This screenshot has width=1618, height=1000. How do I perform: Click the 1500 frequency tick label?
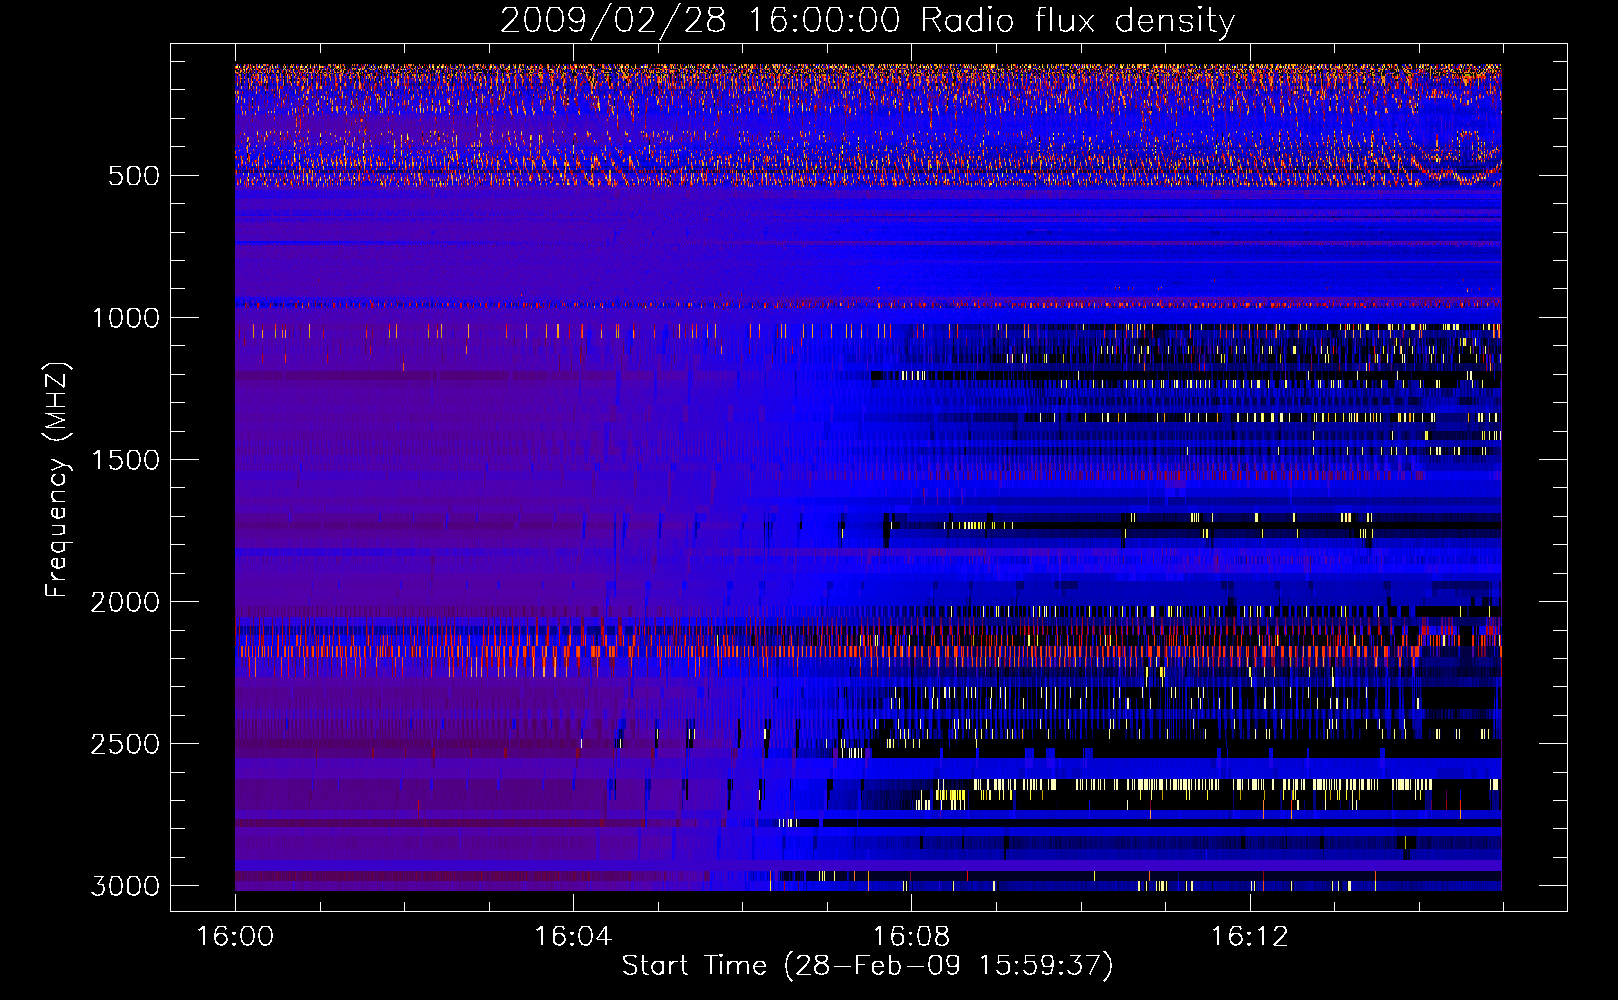pyautogui.click(x=125, y=460)
